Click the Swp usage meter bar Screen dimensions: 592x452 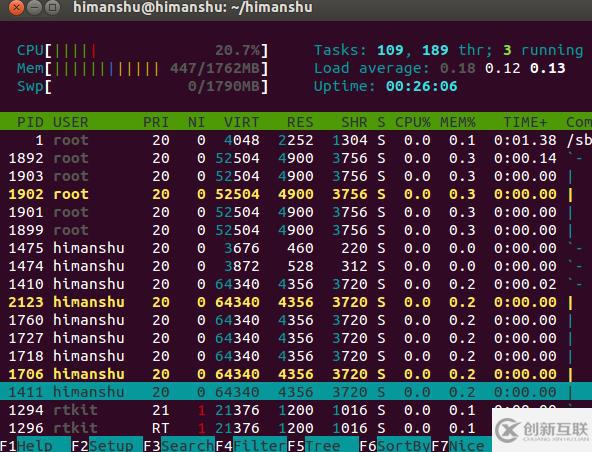click(x=142, y=86)
